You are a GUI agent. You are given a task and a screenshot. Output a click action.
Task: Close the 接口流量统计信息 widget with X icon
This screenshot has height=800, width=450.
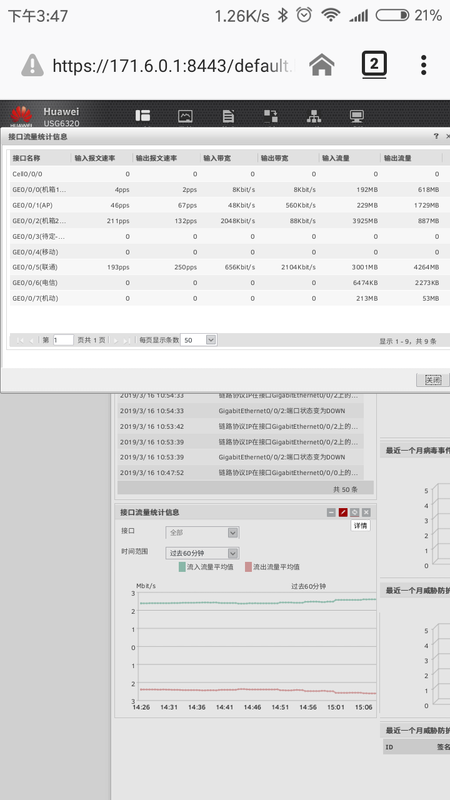366,512
